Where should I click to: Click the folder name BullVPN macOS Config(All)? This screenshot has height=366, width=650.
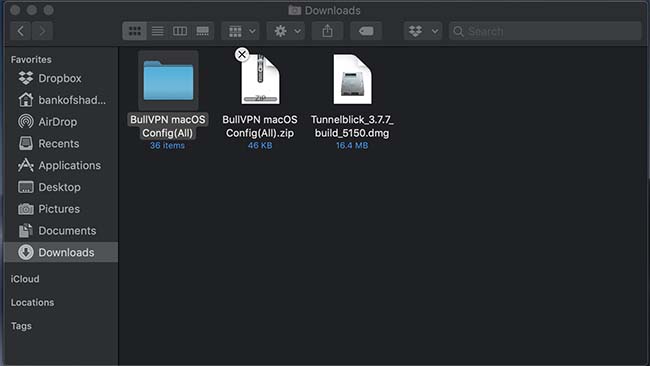point(167,126)
